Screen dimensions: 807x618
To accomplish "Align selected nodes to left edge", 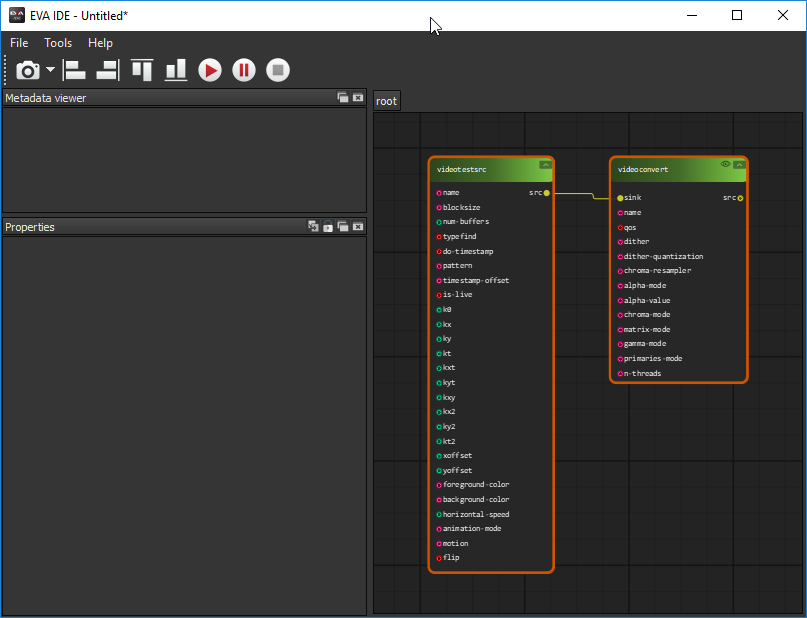I will click(75, 70).
